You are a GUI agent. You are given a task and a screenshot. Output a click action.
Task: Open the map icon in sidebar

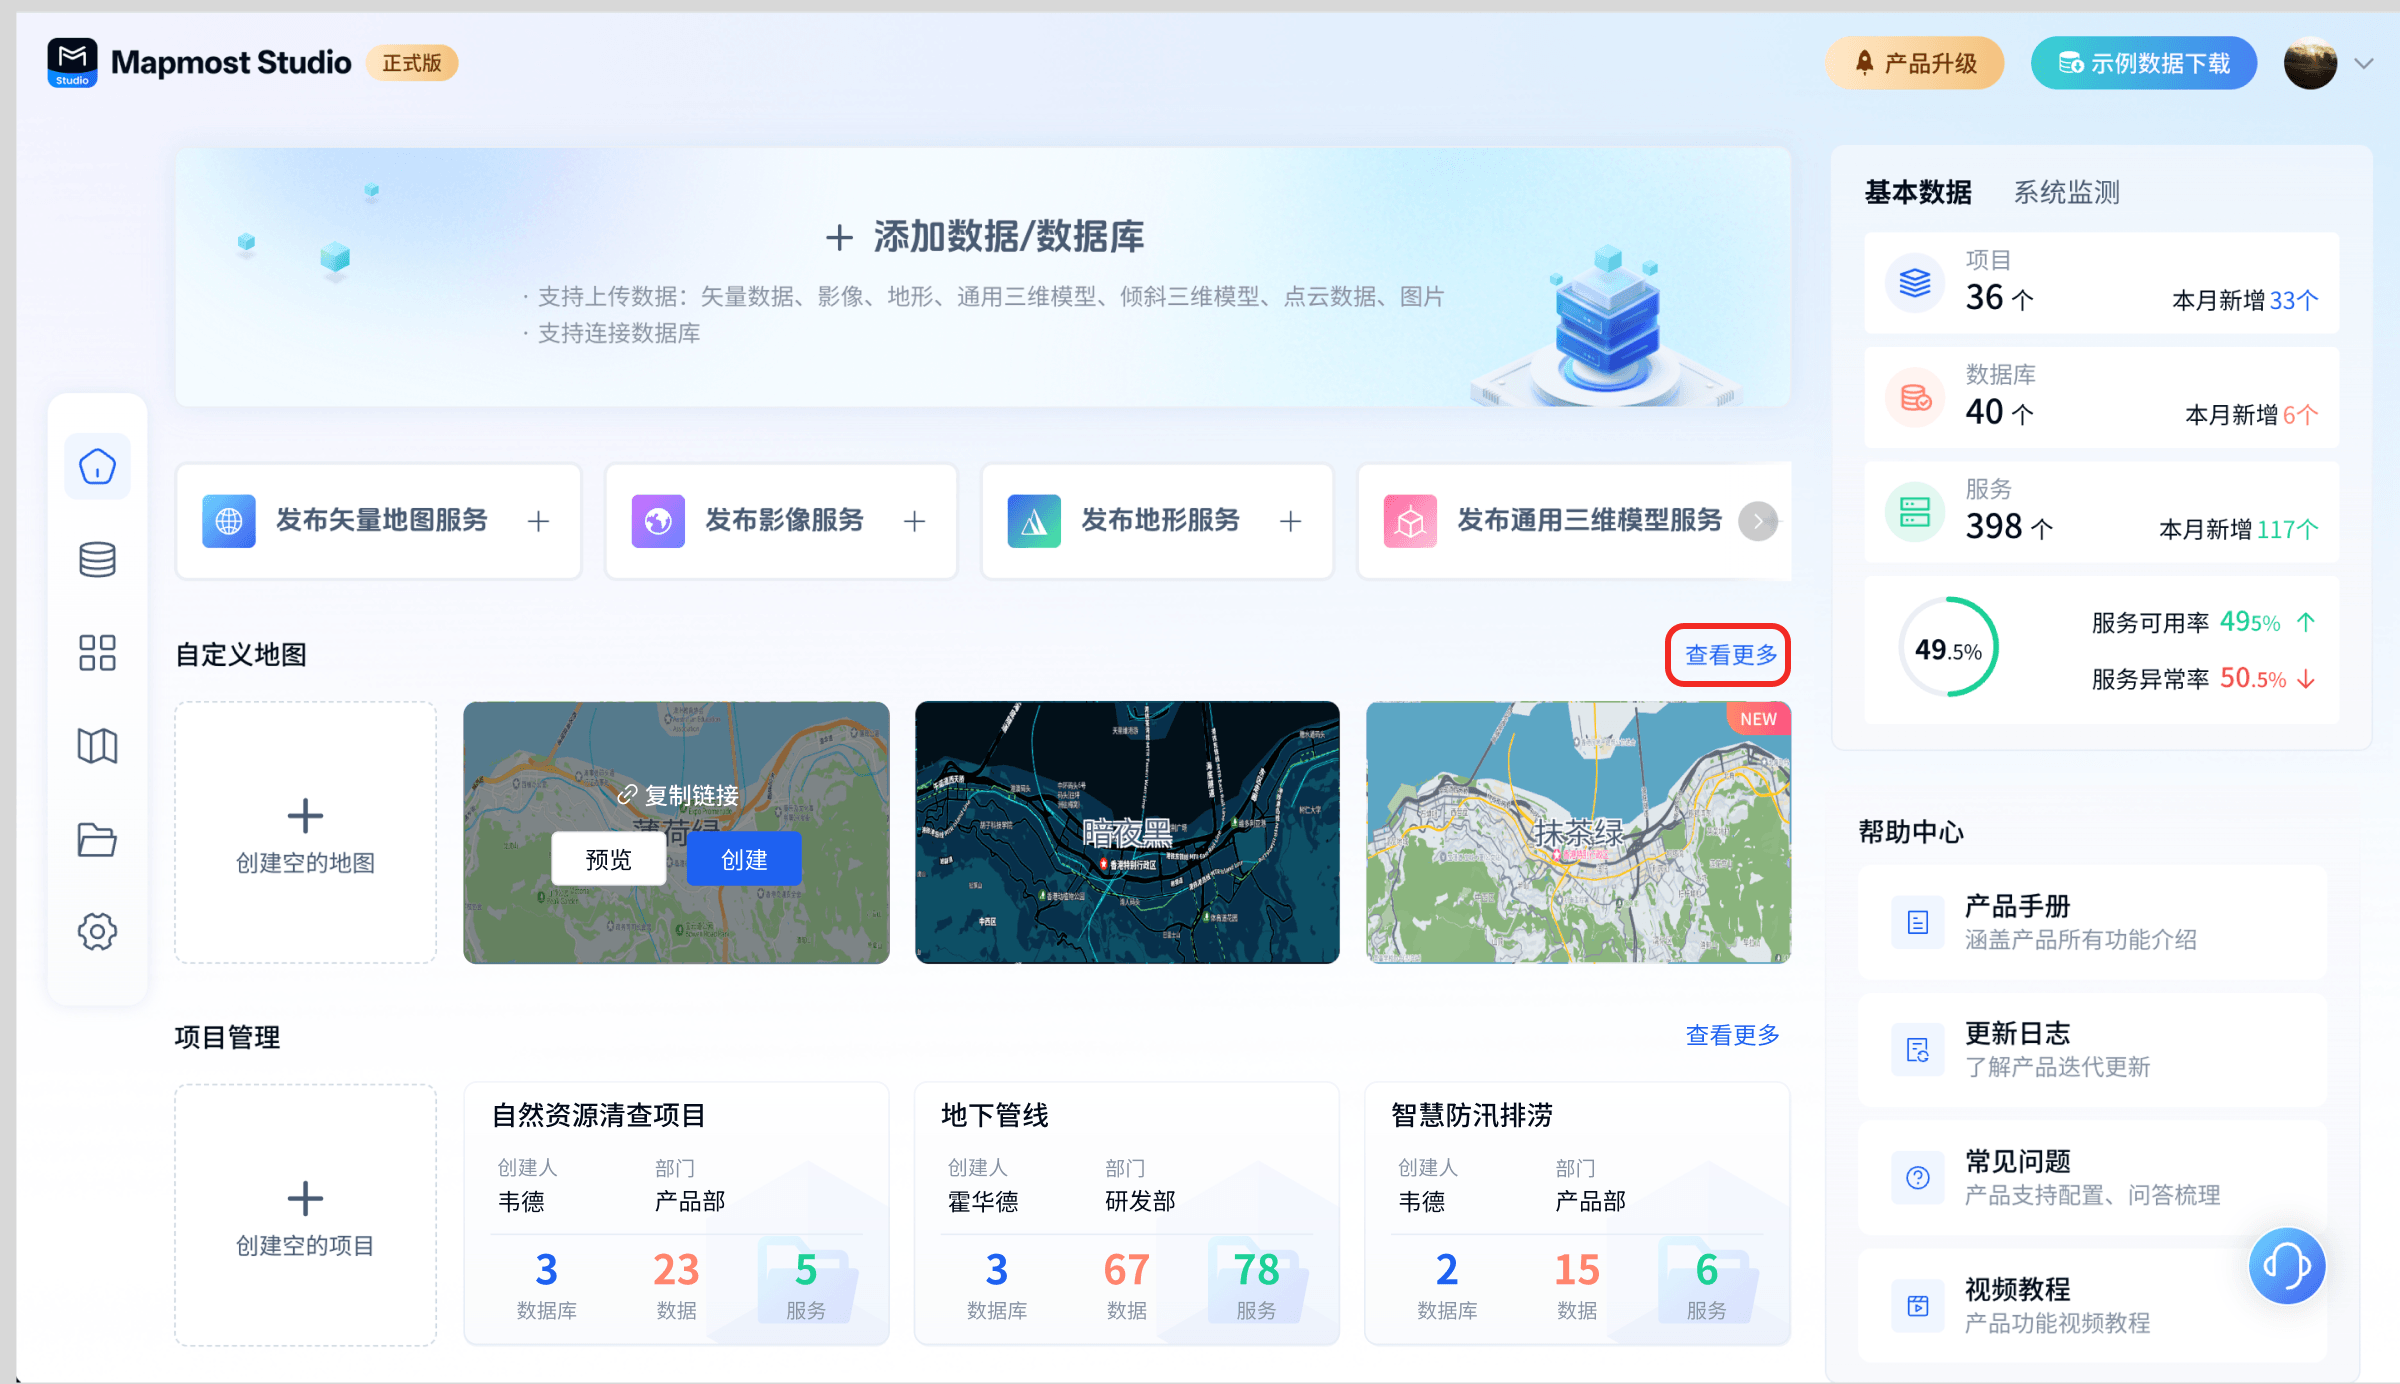(97, 745)
